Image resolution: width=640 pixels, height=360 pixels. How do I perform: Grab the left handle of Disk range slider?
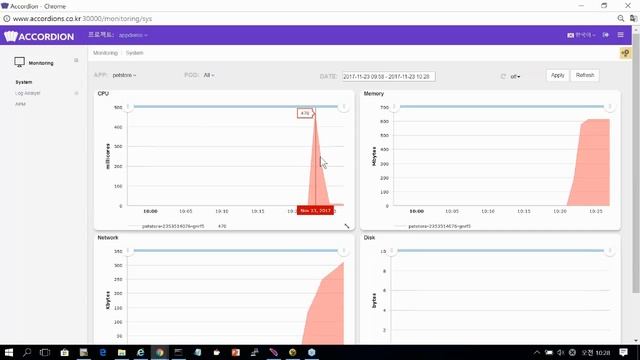(x=392, y=251)
